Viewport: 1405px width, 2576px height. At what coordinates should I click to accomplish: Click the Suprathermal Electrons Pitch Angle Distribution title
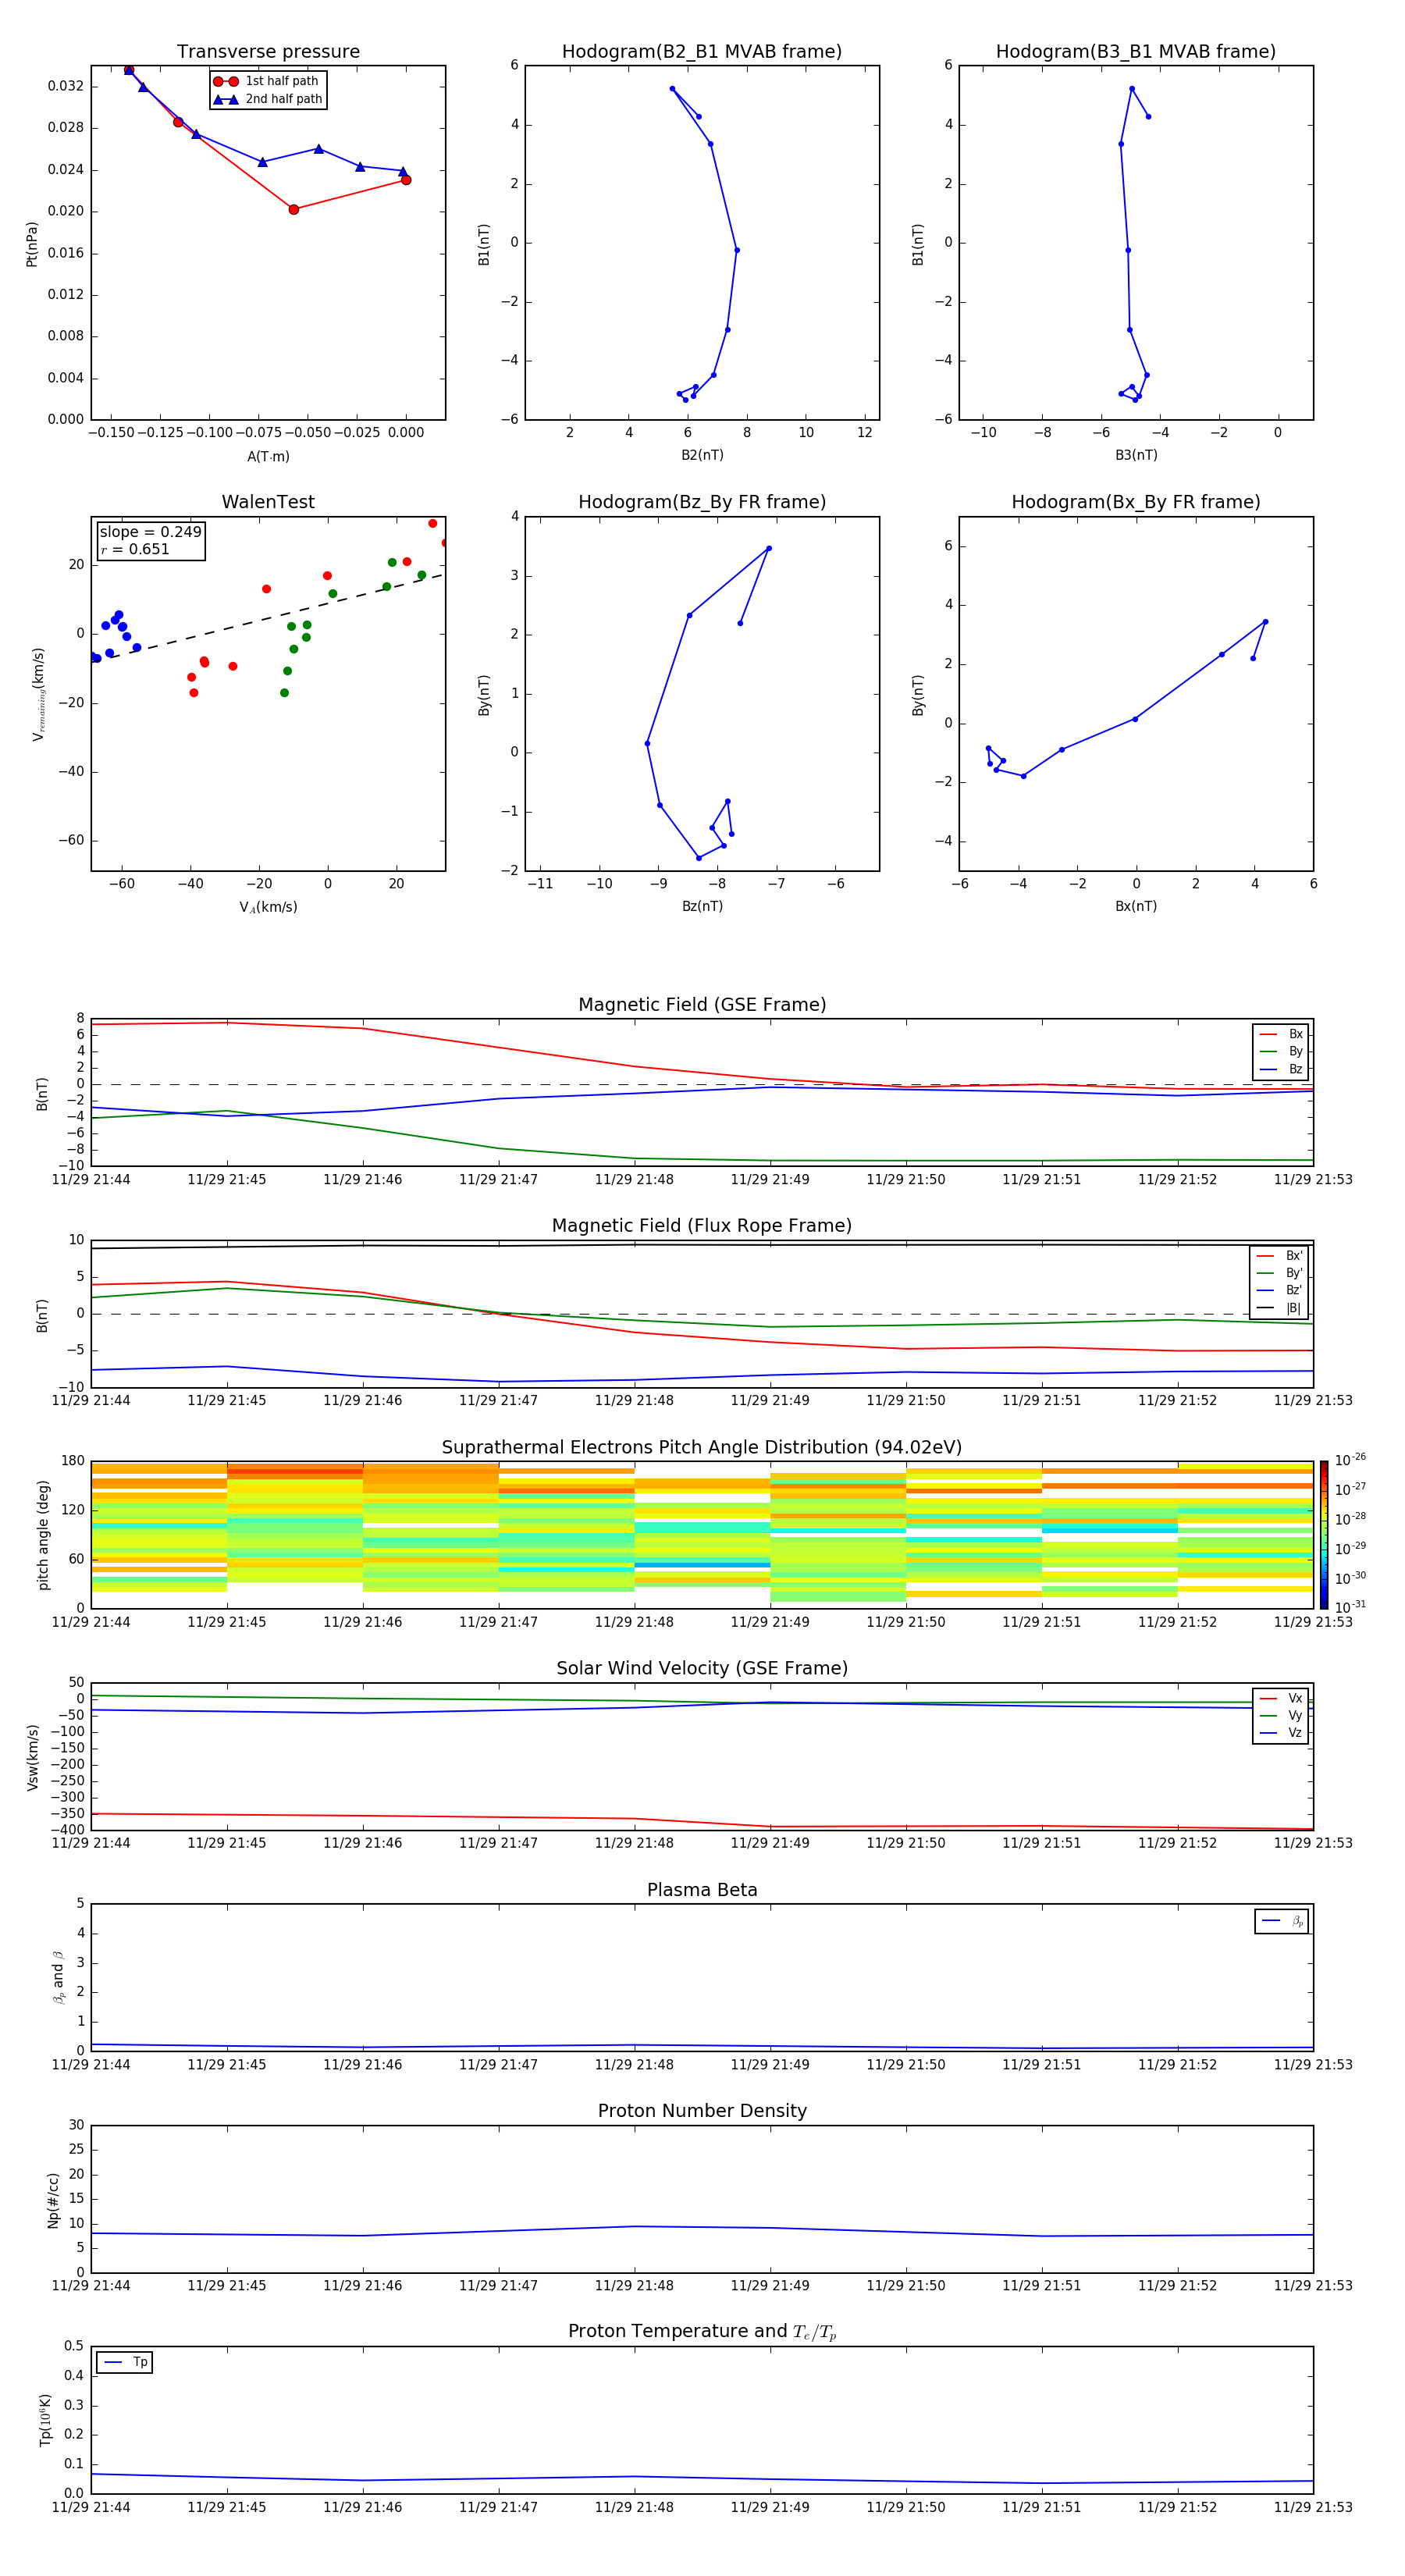tap(702, 1447)
